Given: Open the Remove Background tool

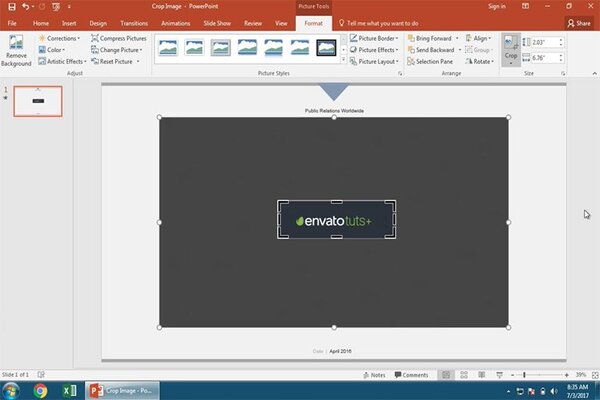Looking at the screenshot, I should pos(16,51).
